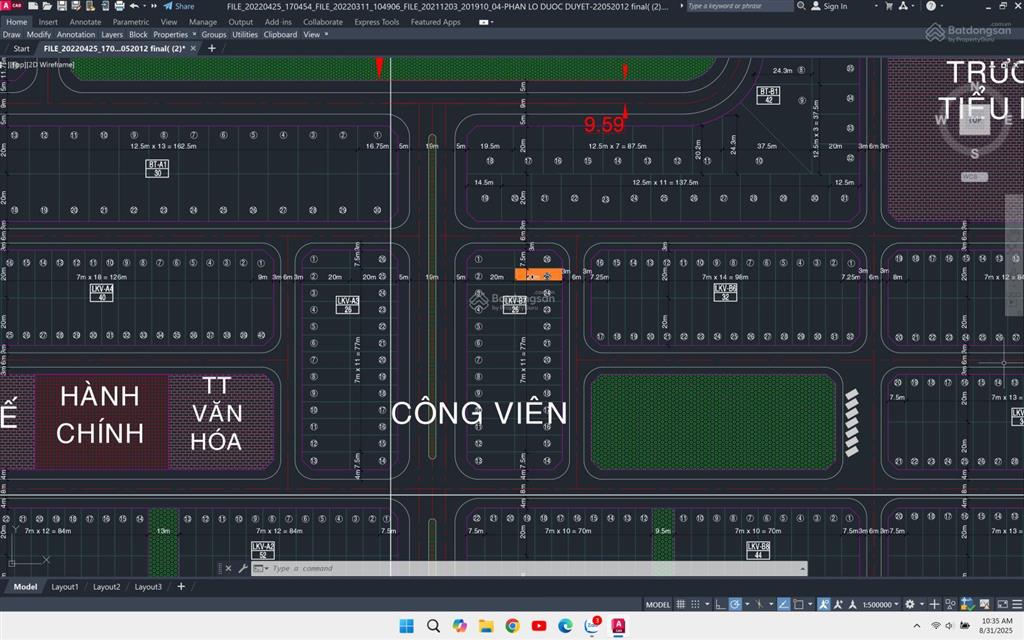Viewport: 1024px width, 640px height.
Task: Close the command line with X
Action: 228,568
